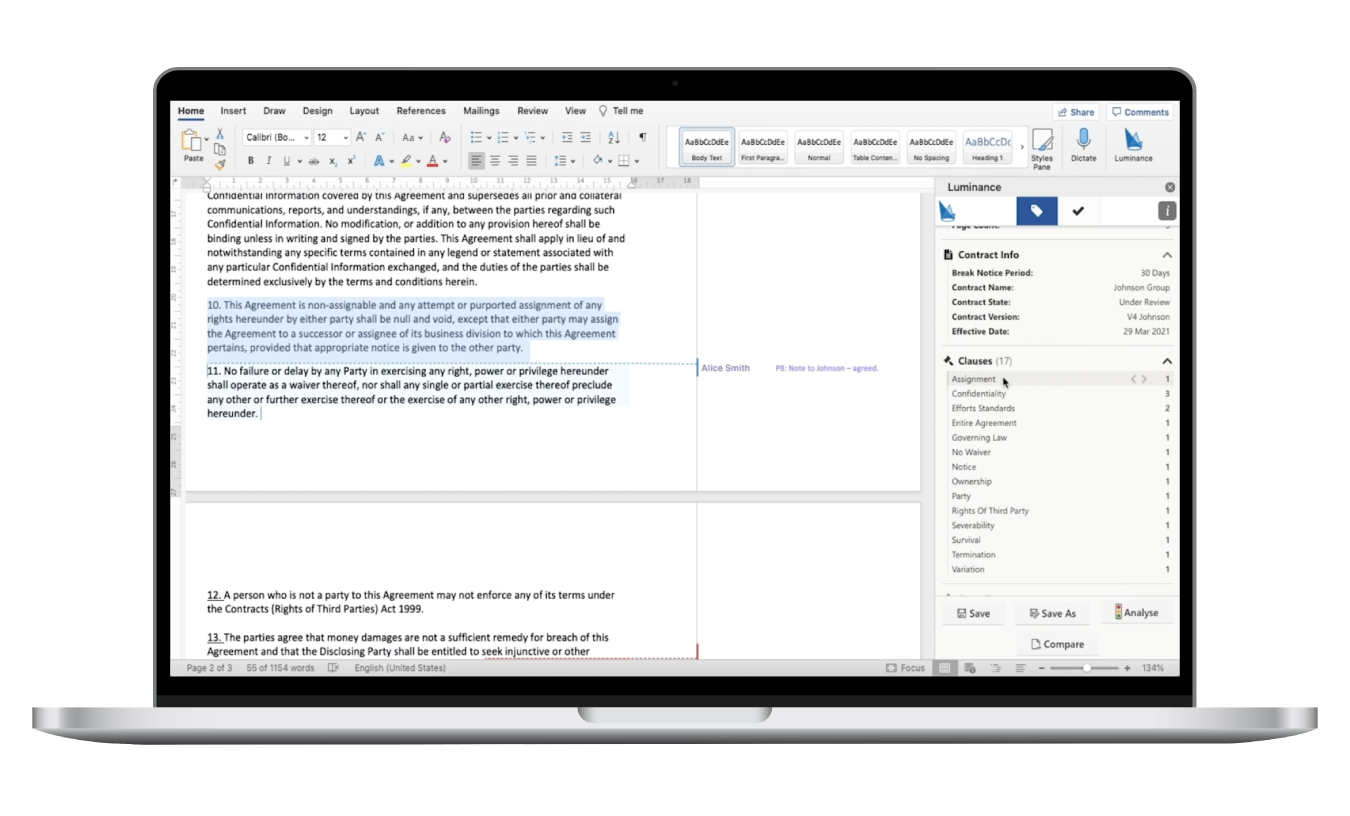Click the Compare button
The image size is (1350, 816).
click(x=1057, y=644)
